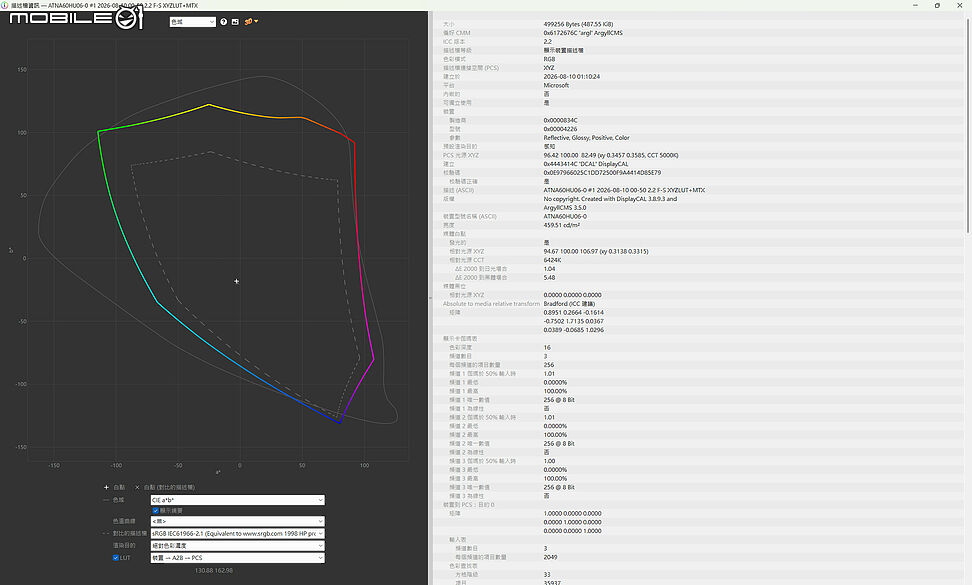972x585 pixels.
Task: Open the rendering intent dropdown above LUT
Action: point(237,546)
